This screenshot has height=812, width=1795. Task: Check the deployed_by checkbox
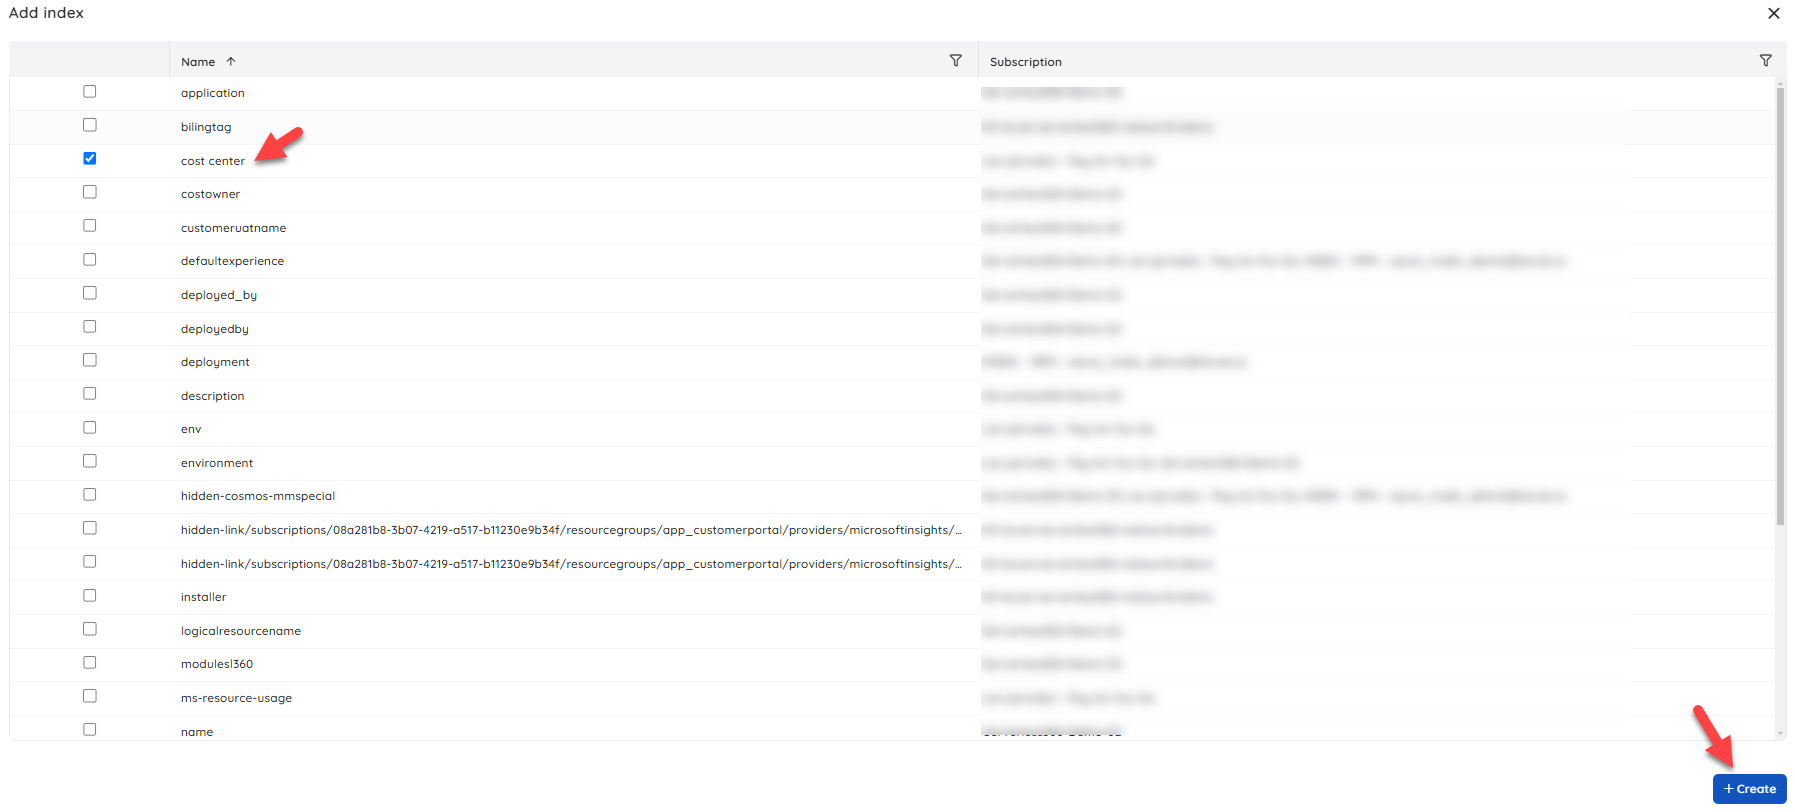[x=90, y=293]
